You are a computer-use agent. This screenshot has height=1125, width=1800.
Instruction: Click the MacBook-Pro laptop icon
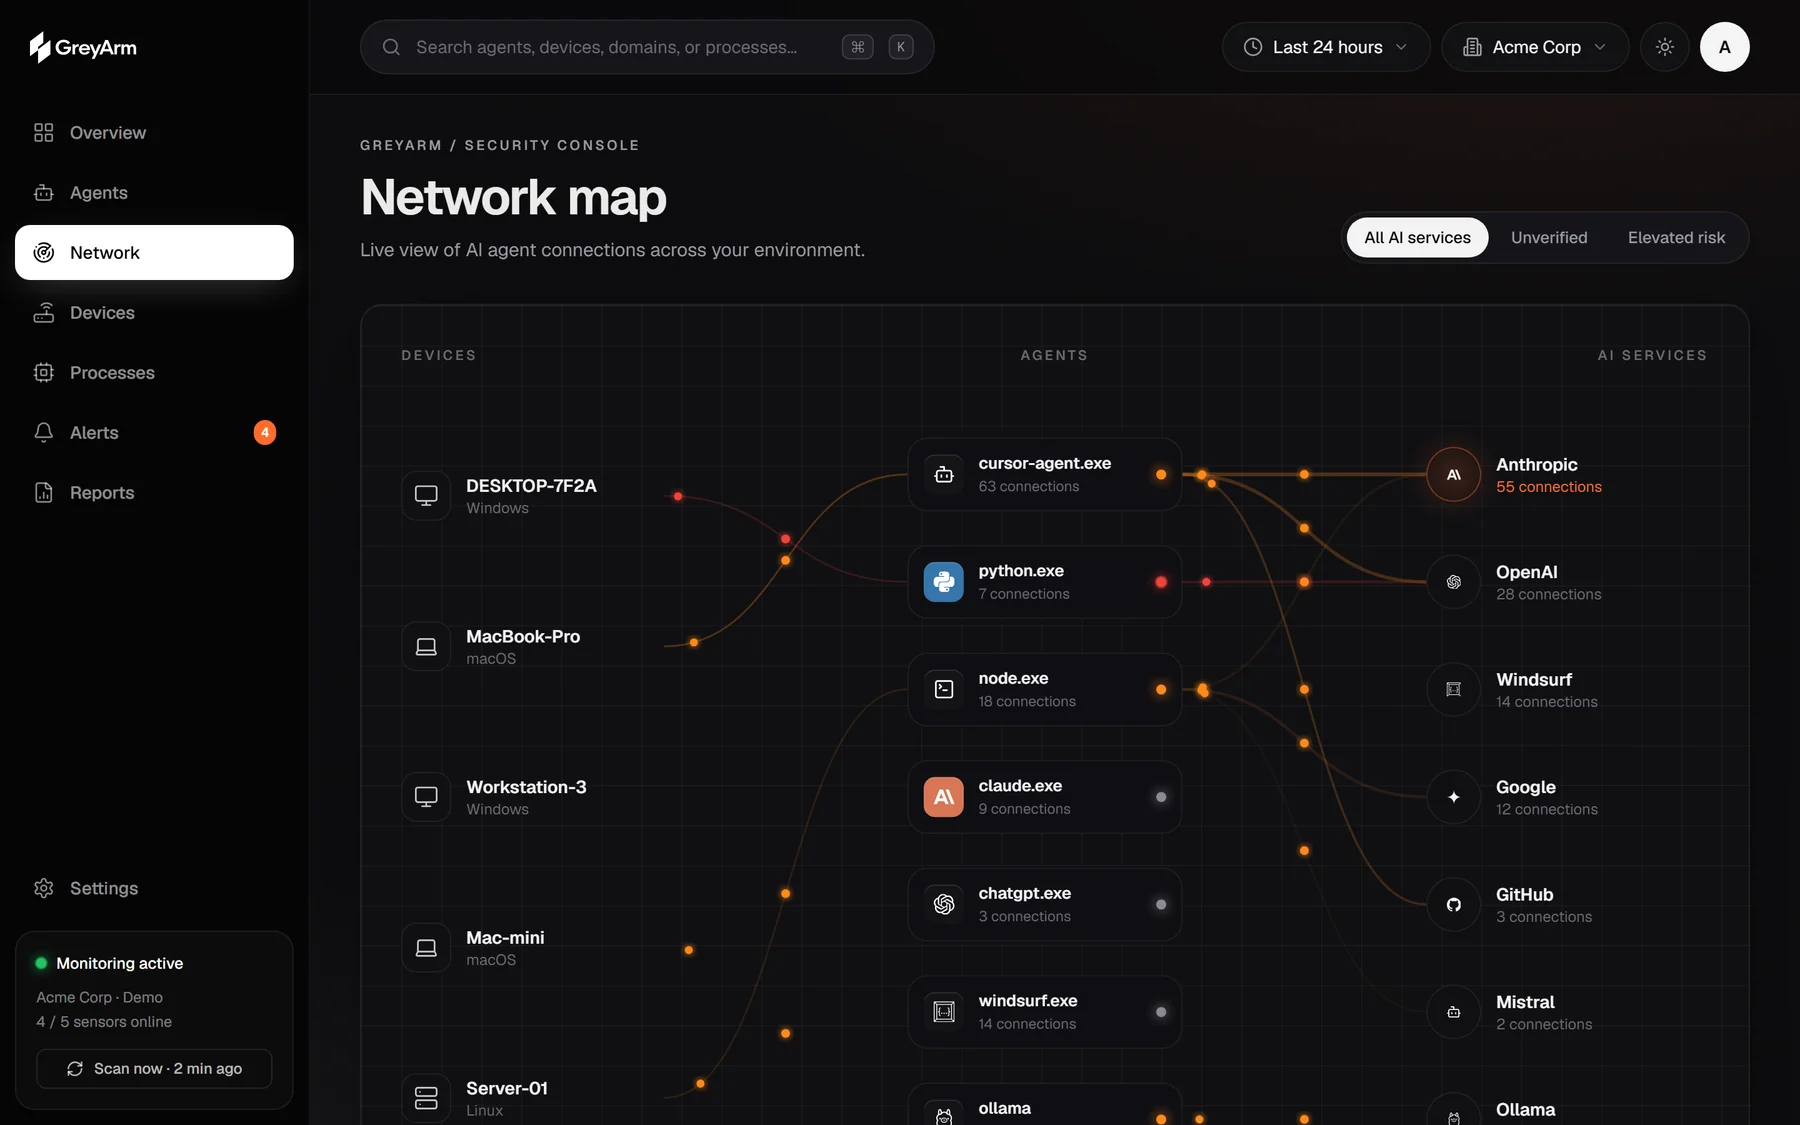click(426, 647)
